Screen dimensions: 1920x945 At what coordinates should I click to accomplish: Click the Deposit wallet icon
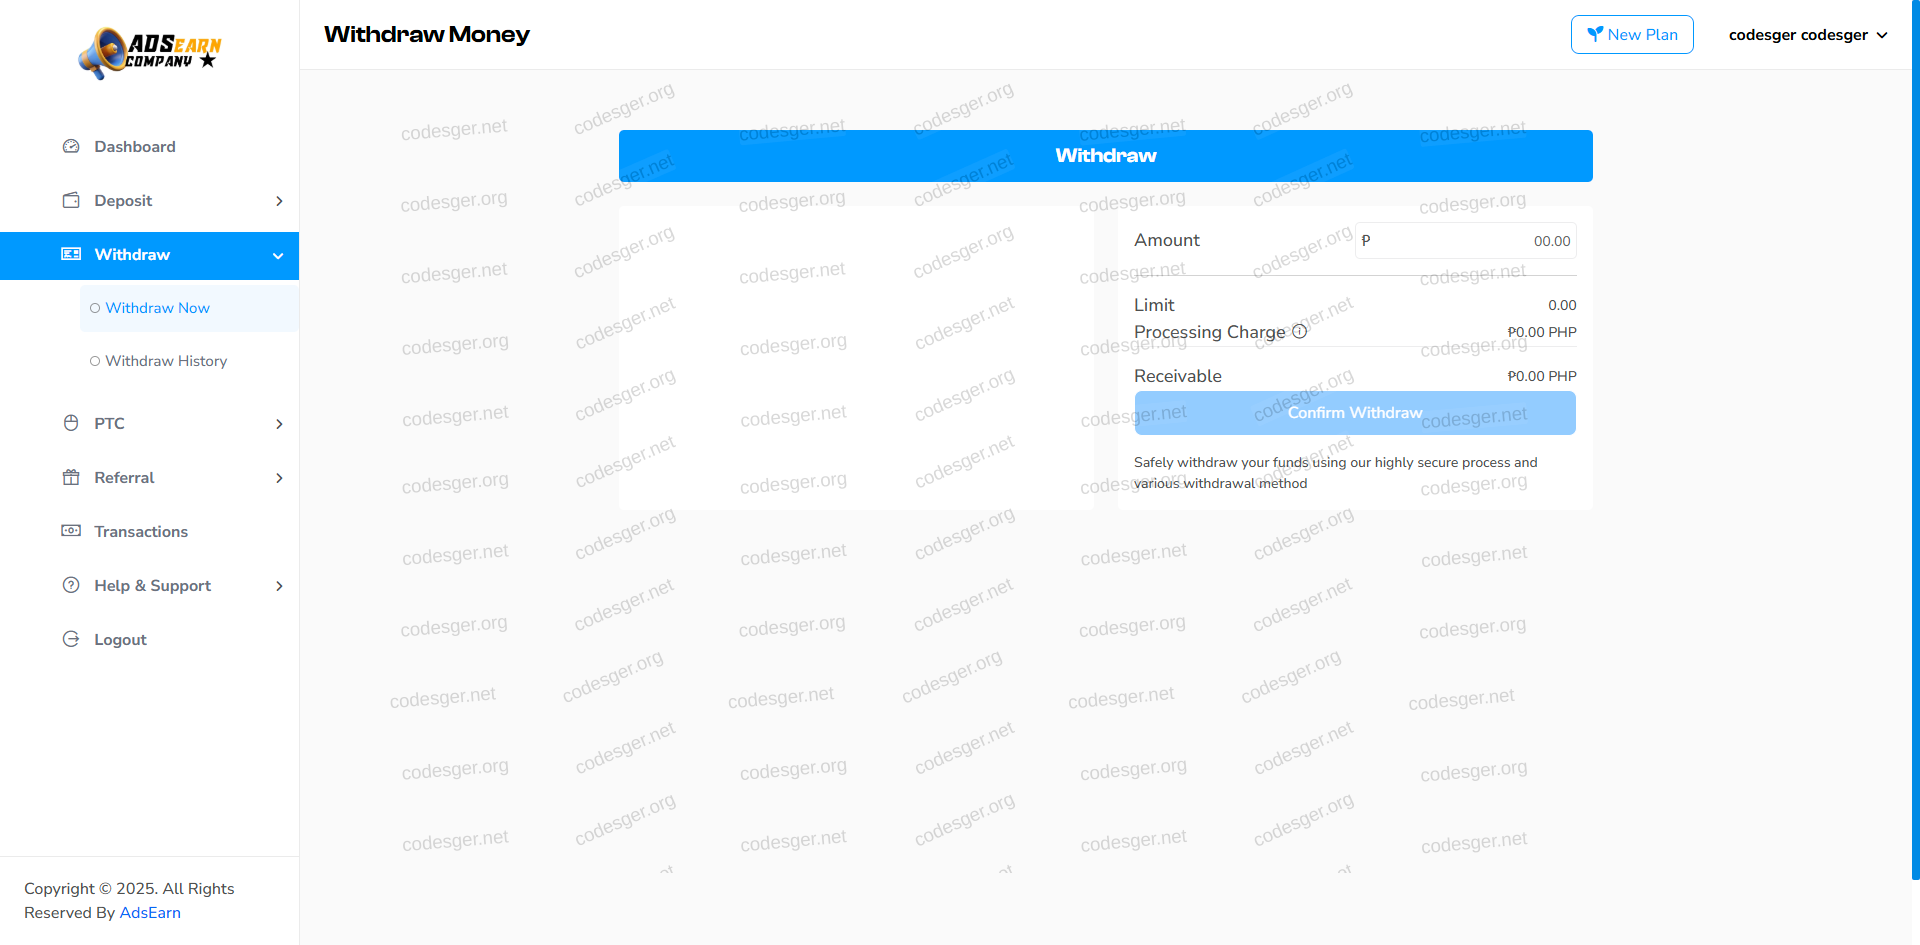pos(71,201)
